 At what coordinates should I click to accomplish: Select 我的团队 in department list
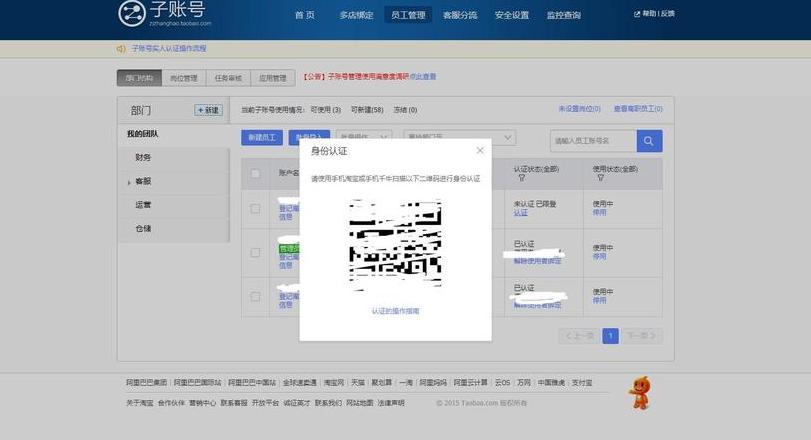(x=142, y=134)
